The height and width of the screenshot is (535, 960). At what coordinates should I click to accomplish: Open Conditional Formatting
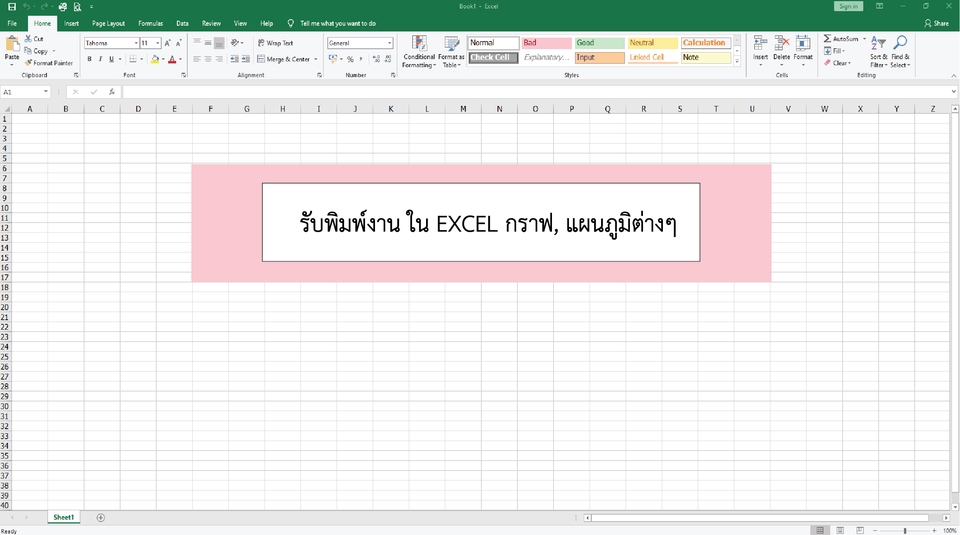point(419,51)
